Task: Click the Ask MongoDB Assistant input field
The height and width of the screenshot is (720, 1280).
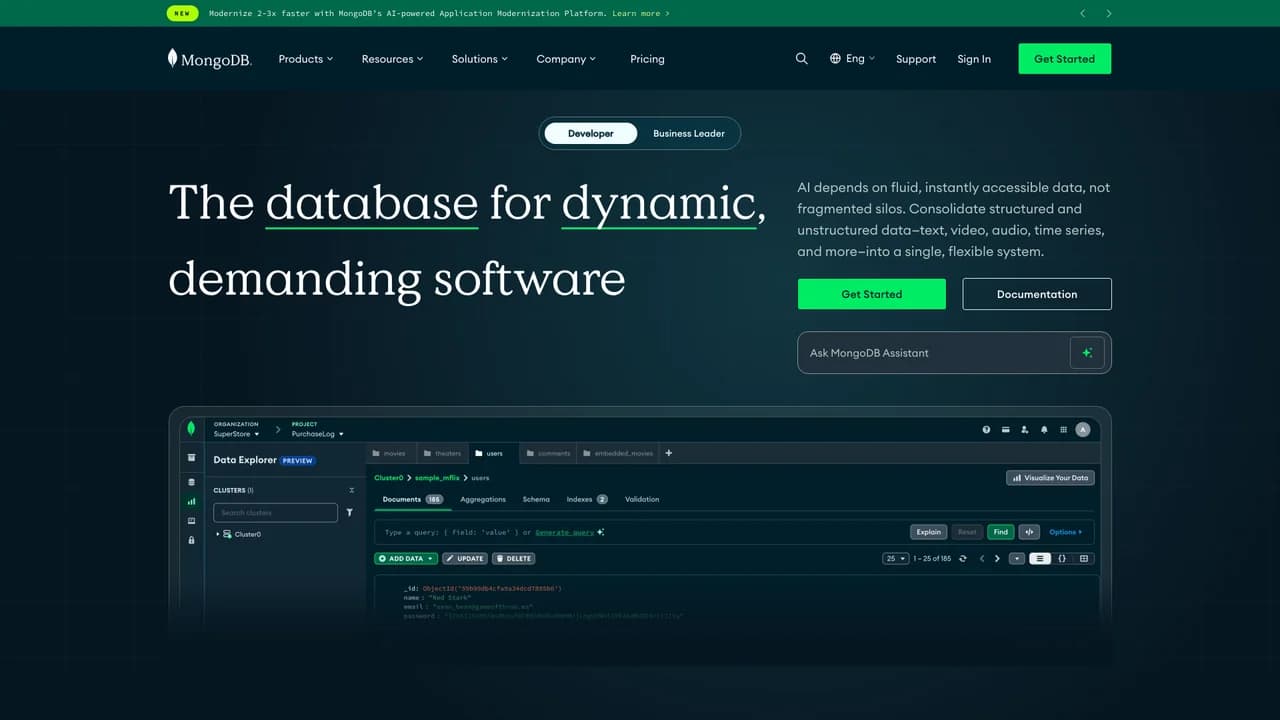Action: (x=954, y=353)
